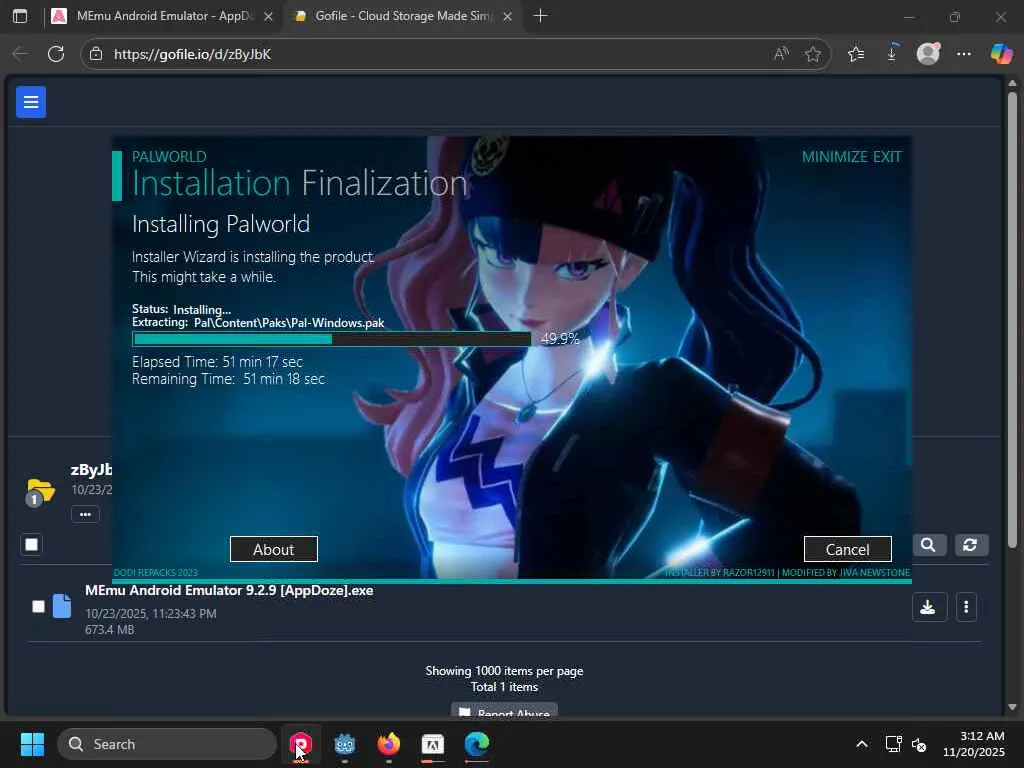Open a new browser tab
Screen dimensions: 1024x768
[x=540, y=16]
